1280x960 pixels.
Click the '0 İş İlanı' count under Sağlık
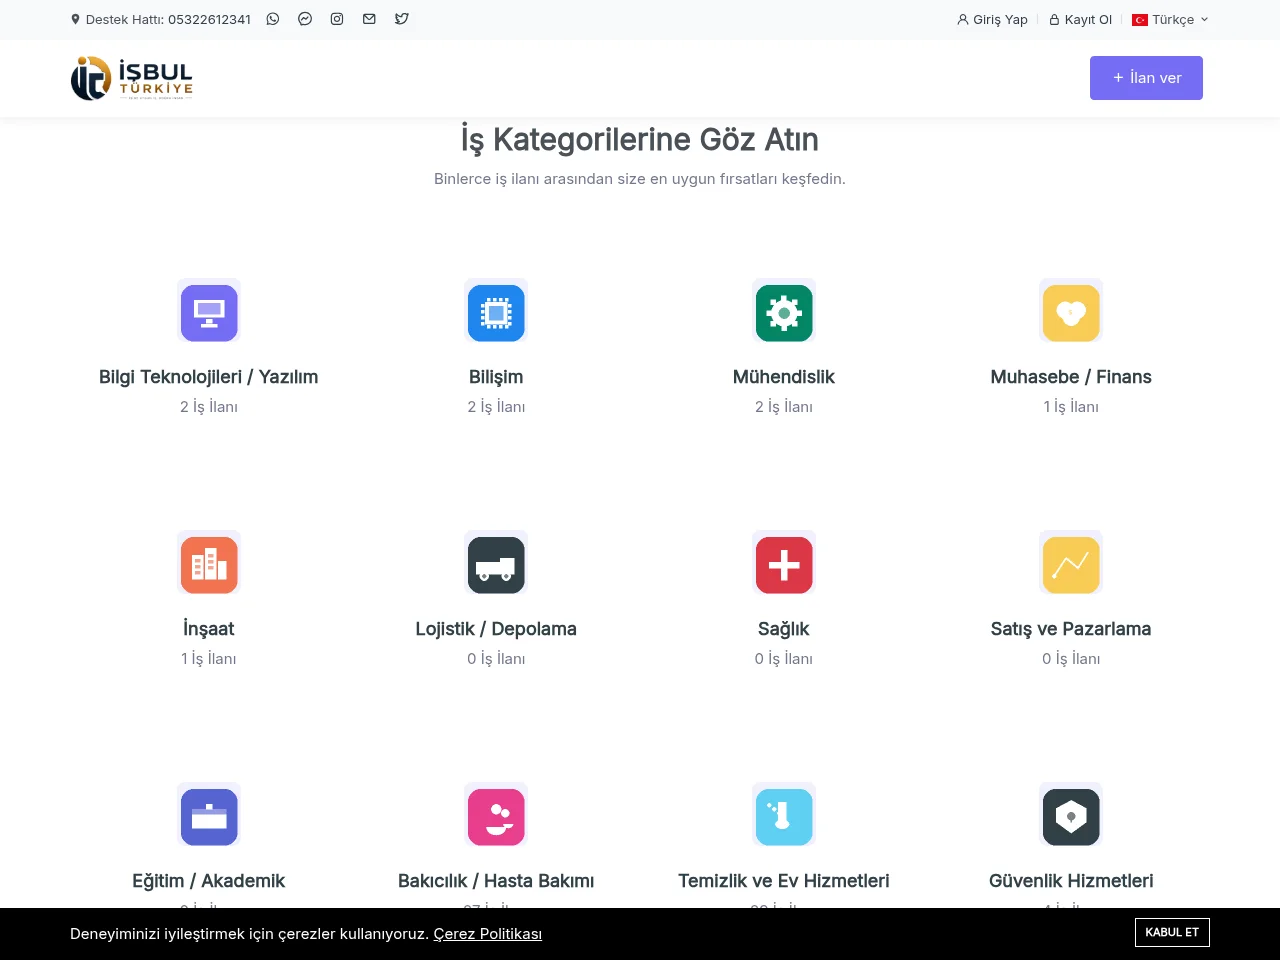tap(784, 659)
